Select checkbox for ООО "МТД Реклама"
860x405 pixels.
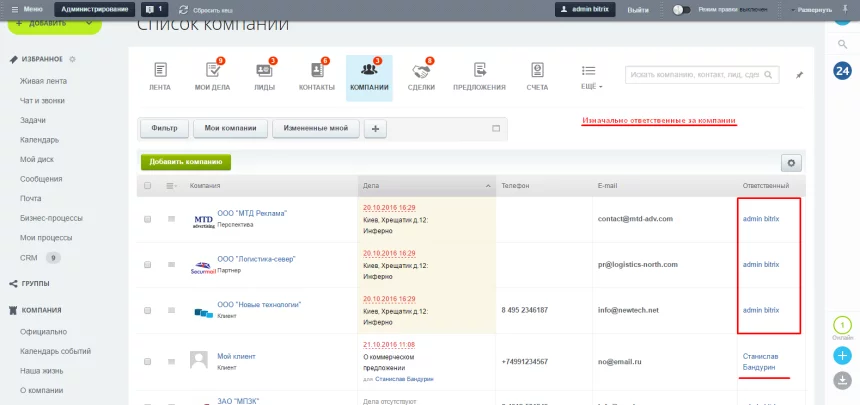148,218
